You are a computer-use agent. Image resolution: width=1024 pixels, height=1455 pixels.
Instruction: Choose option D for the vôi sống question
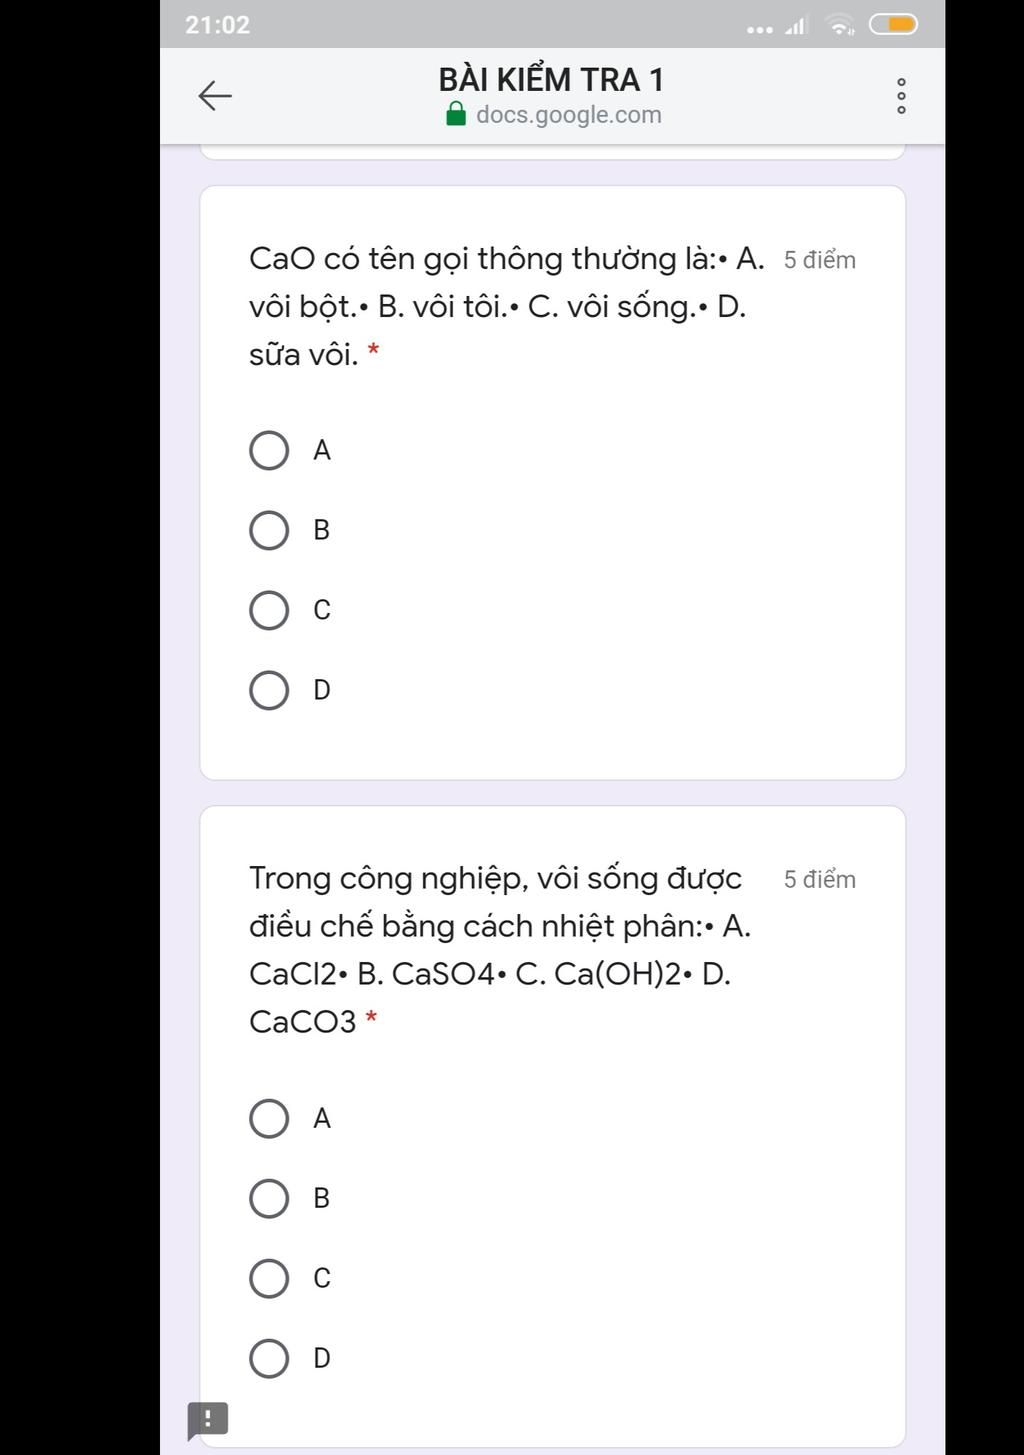click(269, 1358)
